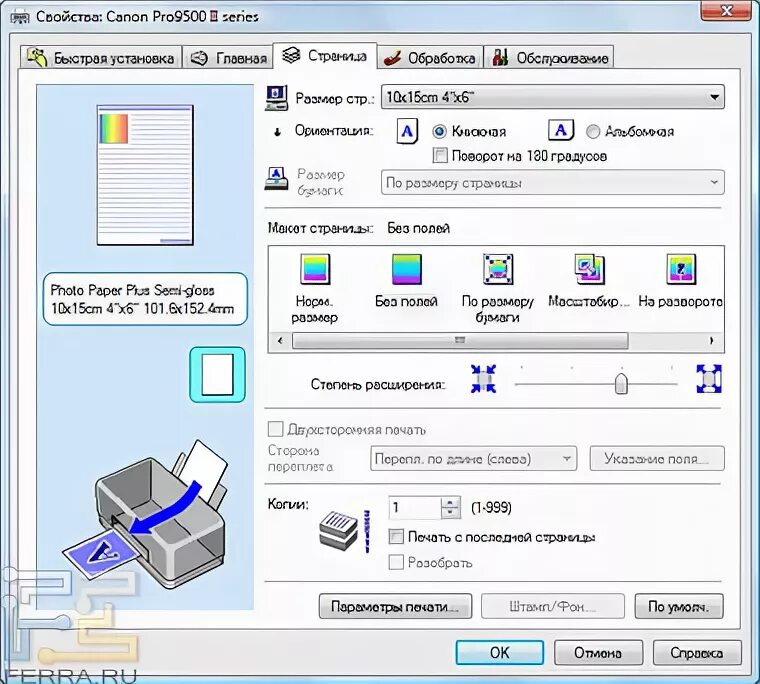Close the printer properties window

pyautogui.click(x=726, y=10)
